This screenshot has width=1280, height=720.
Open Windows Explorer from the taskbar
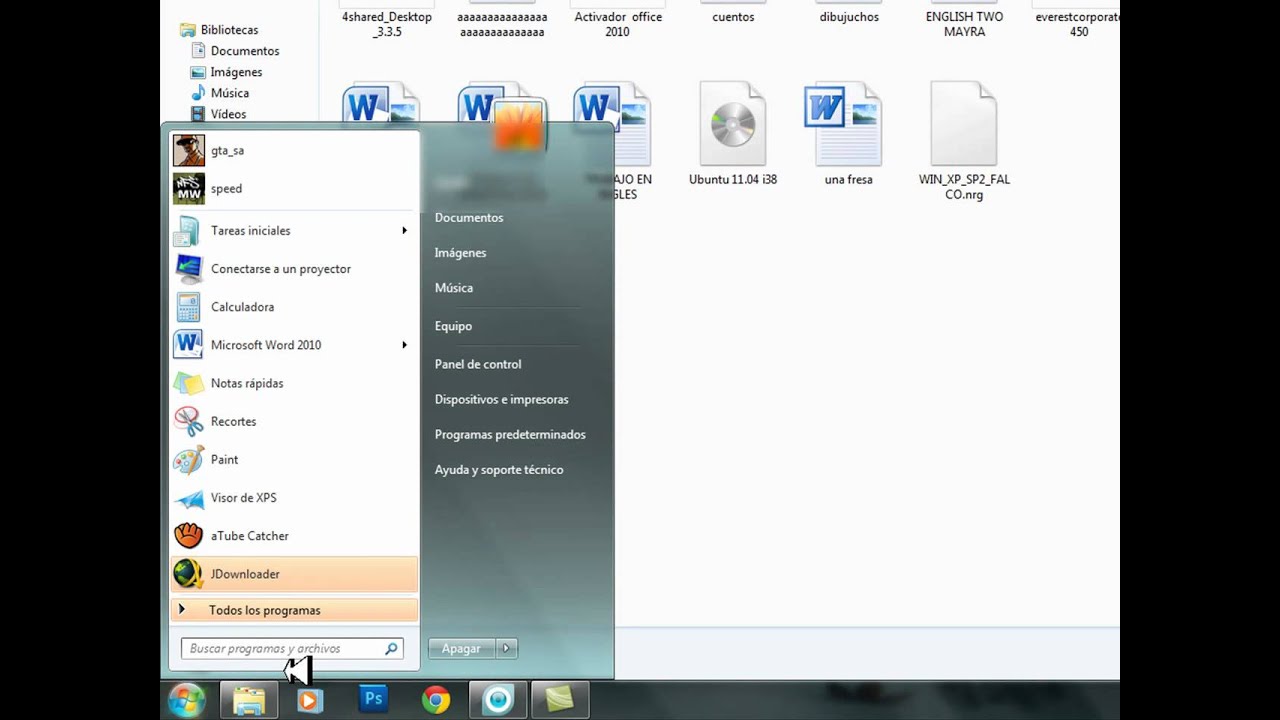[249, 700]
